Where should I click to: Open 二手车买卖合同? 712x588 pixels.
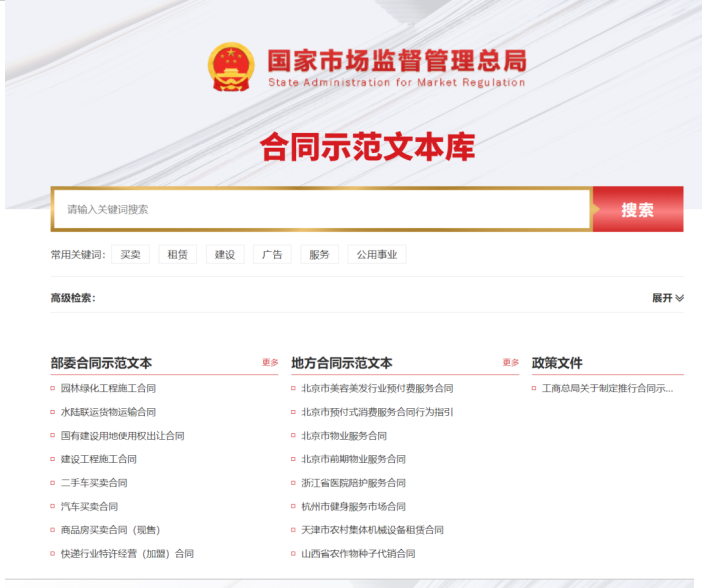pos(94,483)
